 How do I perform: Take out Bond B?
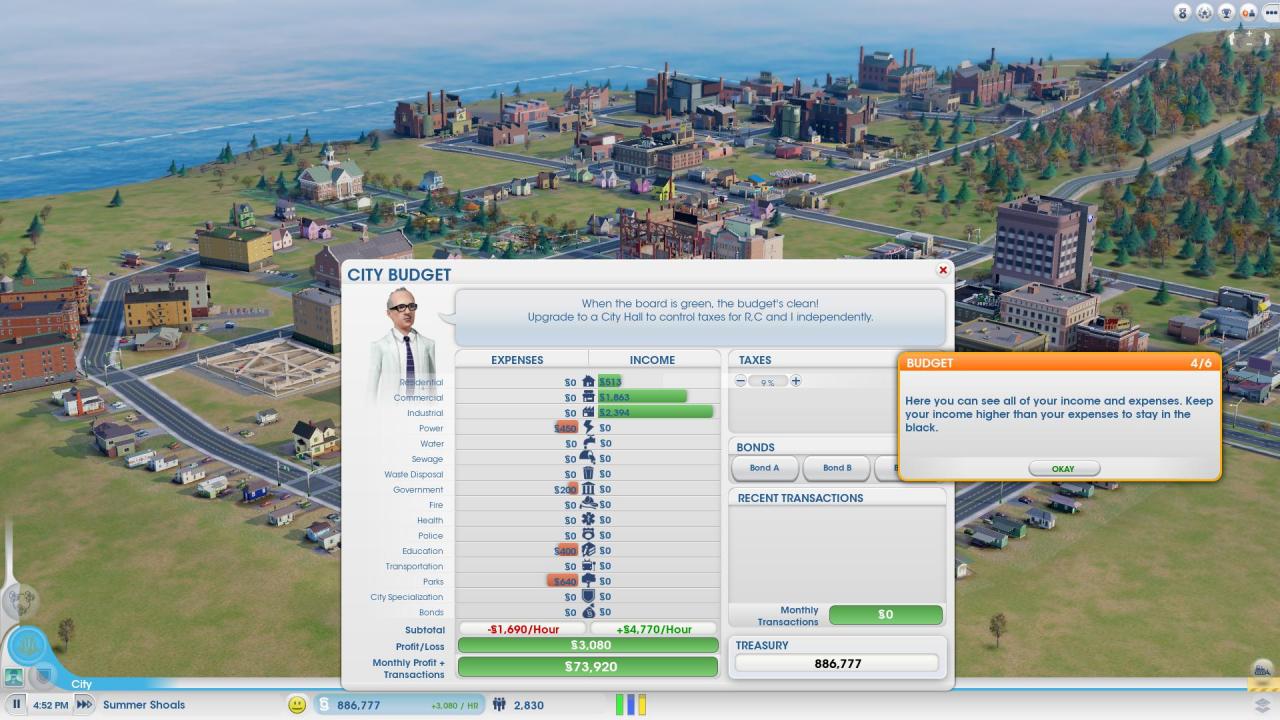click(837, 468)
